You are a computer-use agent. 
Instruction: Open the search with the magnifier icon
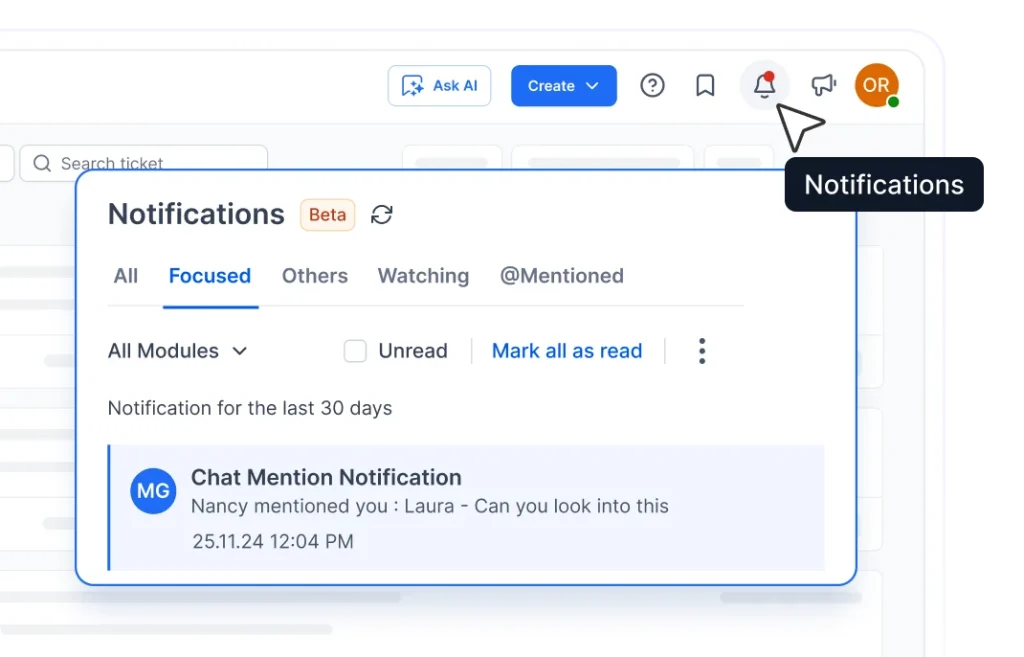point(41,163)
